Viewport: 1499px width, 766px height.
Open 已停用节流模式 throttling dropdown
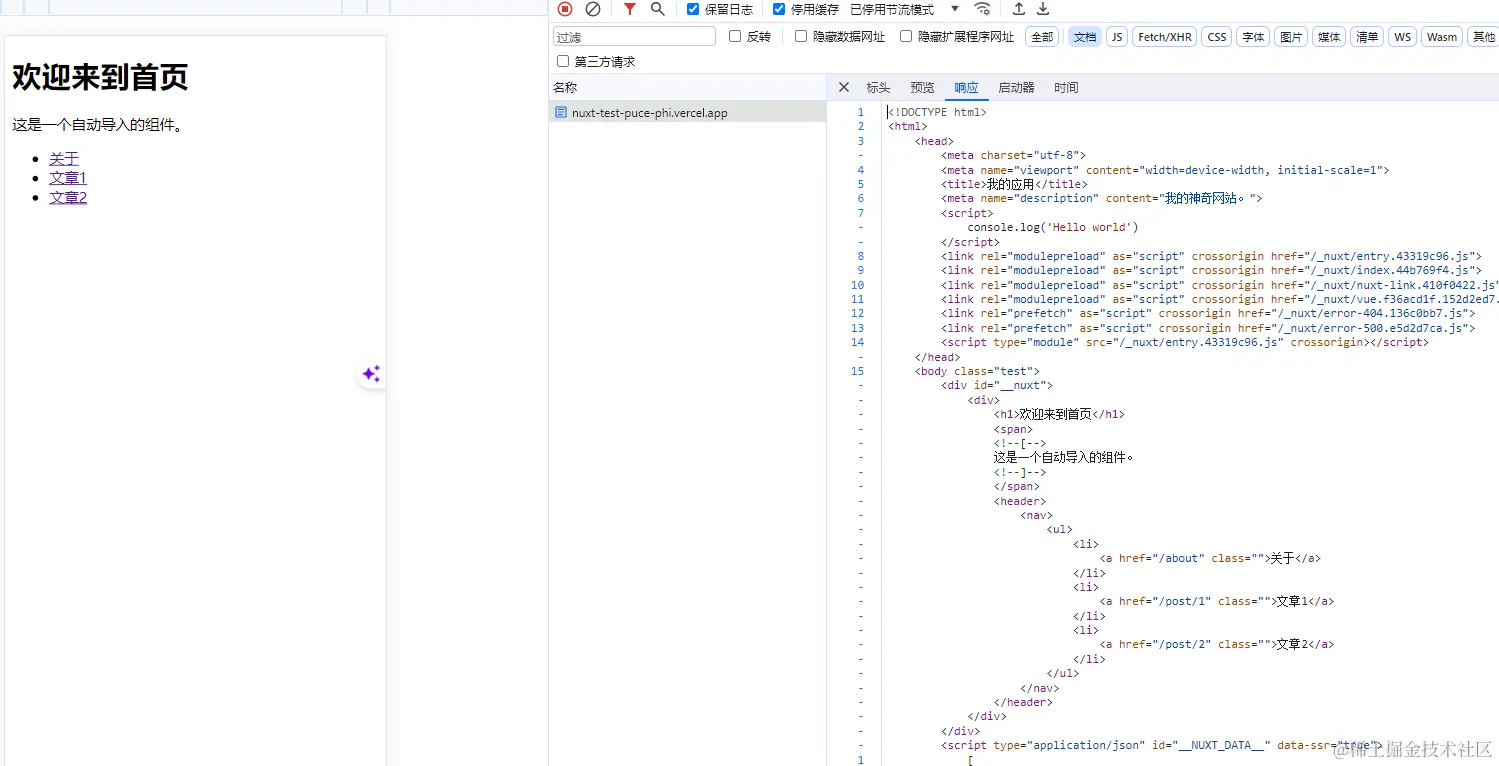click(x=904, y=9)
